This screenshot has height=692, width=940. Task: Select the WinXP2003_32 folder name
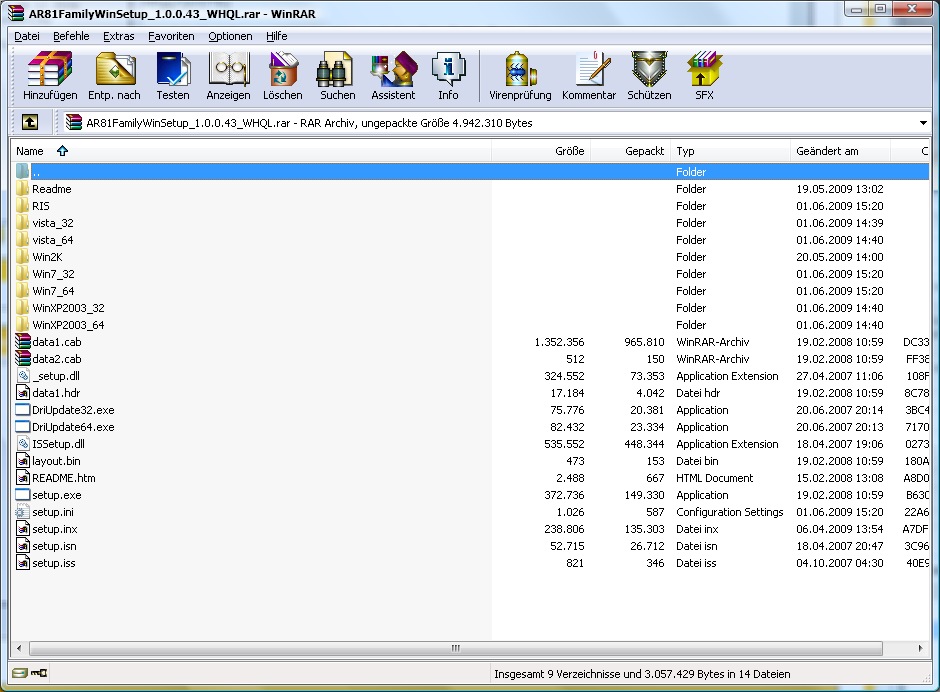click(x=68, y=308)
